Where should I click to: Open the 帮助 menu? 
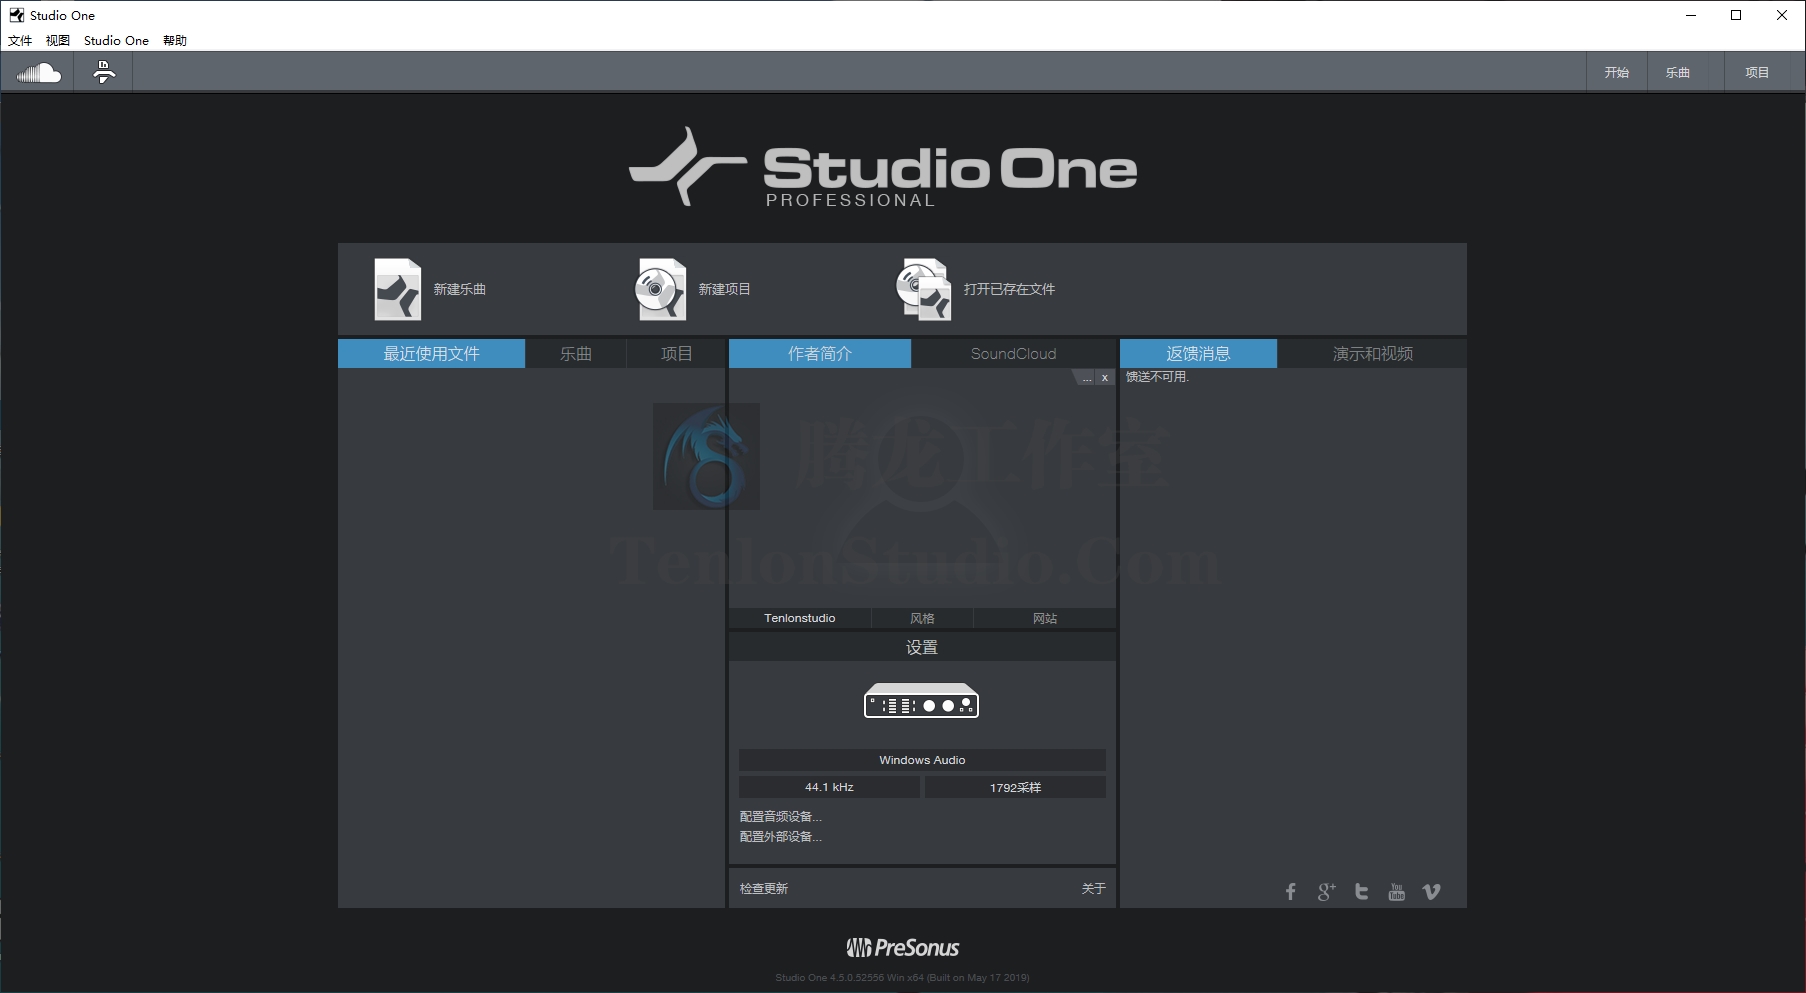175,41
